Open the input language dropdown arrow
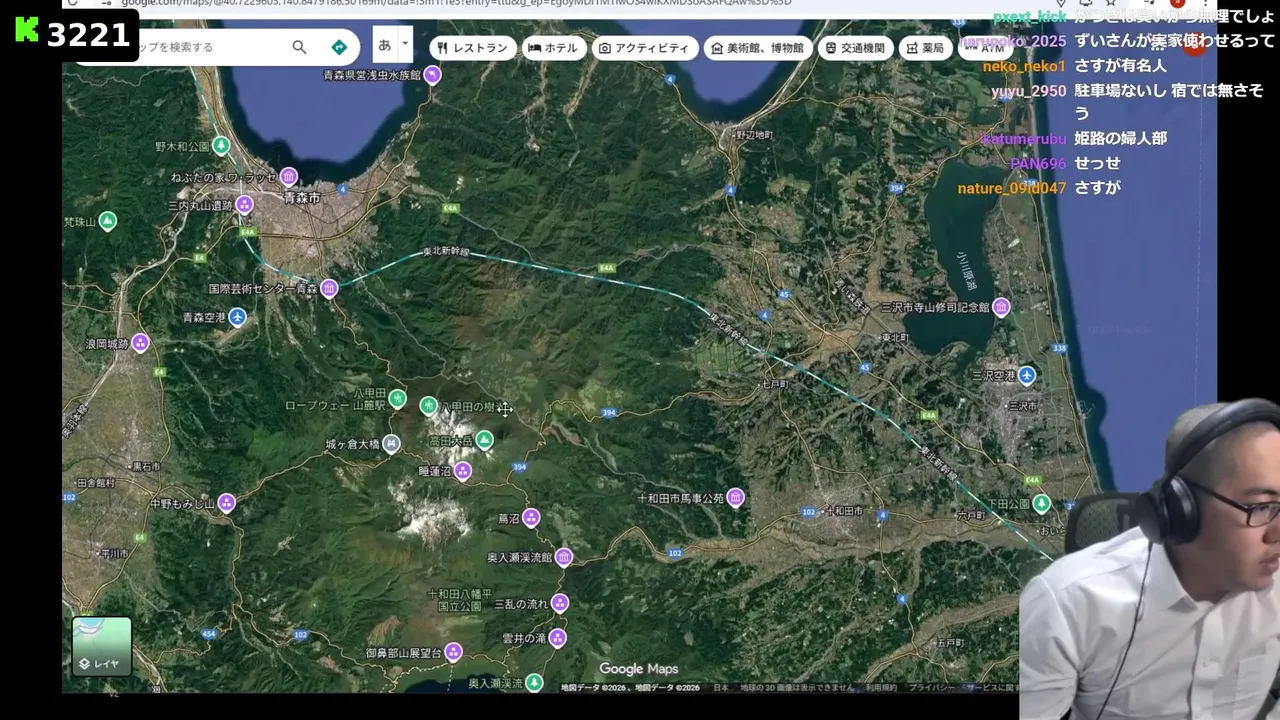1280x720 pixels. click(x=405, y=44)
